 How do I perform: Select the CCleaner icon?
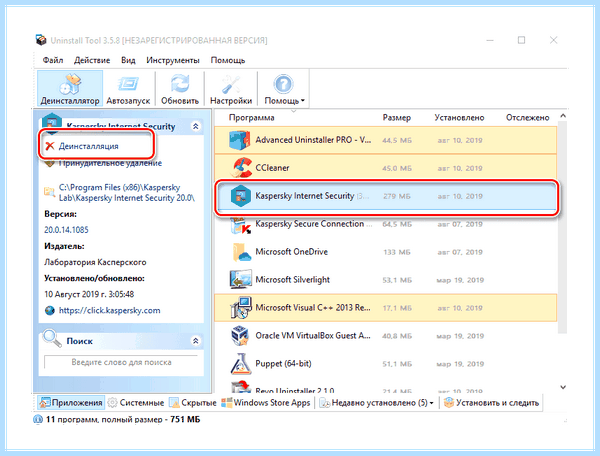[241, 168]
